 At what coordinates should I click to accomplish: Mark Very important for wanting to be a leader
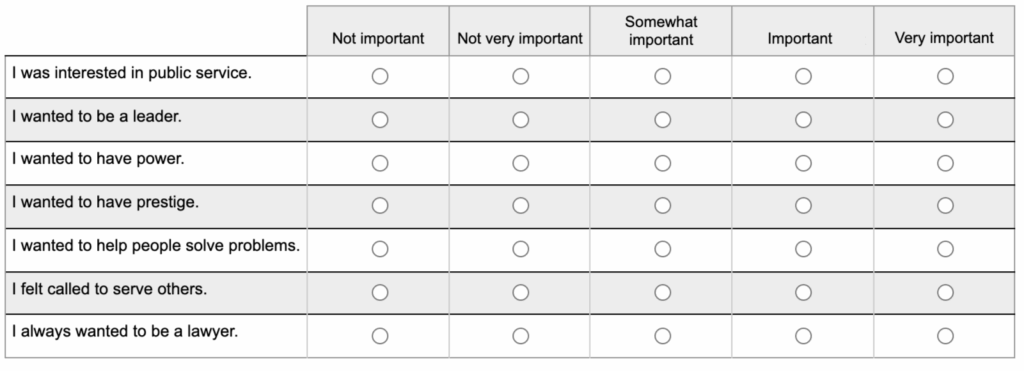pyautogui.click(x=945, y=120)
